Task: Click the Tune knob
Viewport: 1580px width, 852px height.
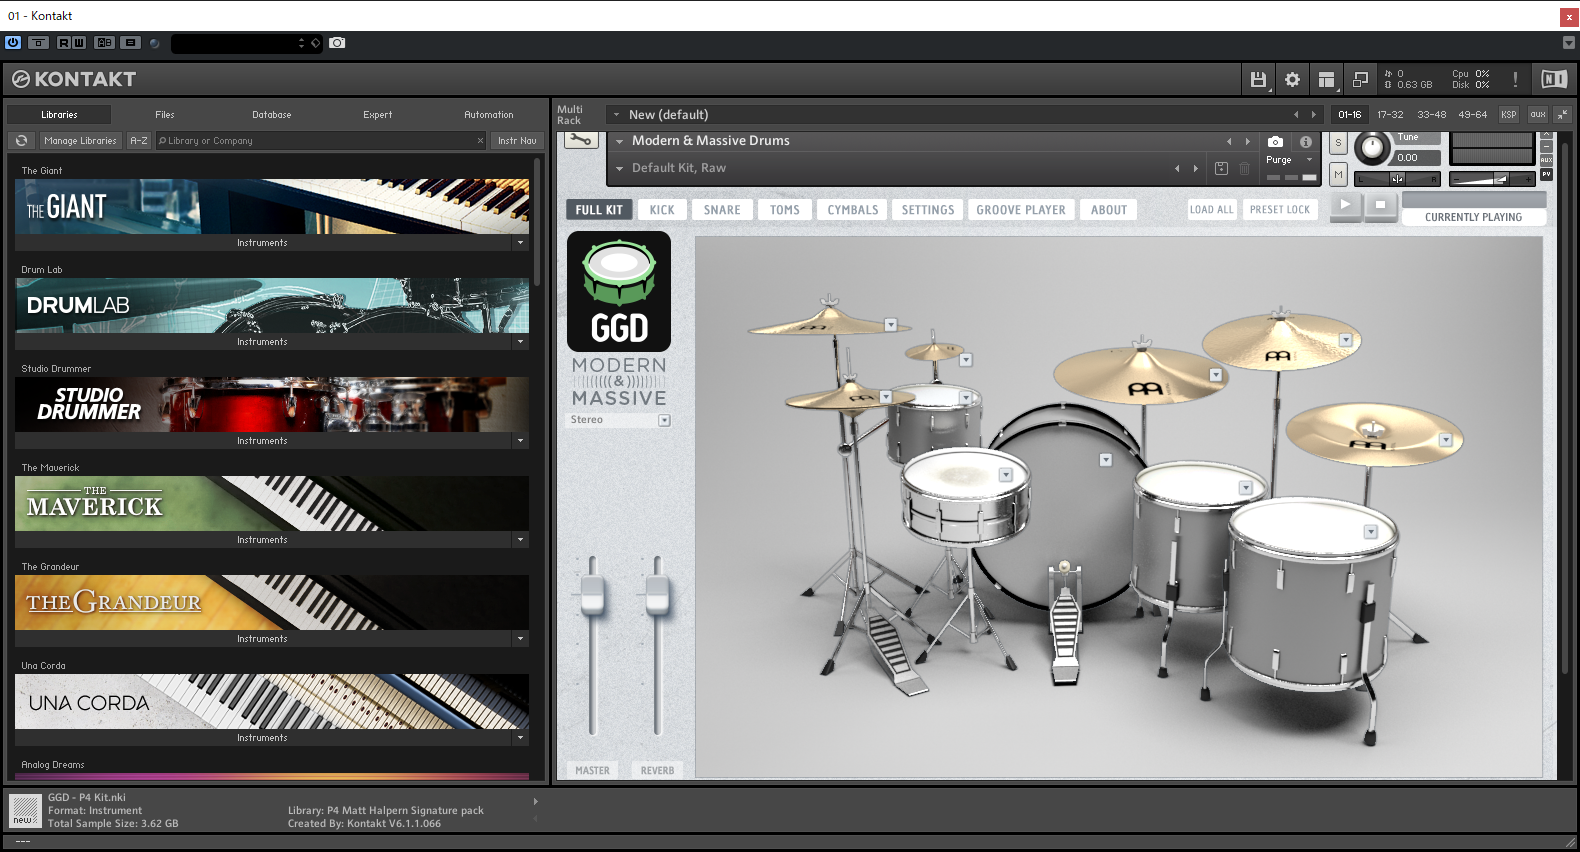Action: pyautogui.click(x=1373, y=149)
